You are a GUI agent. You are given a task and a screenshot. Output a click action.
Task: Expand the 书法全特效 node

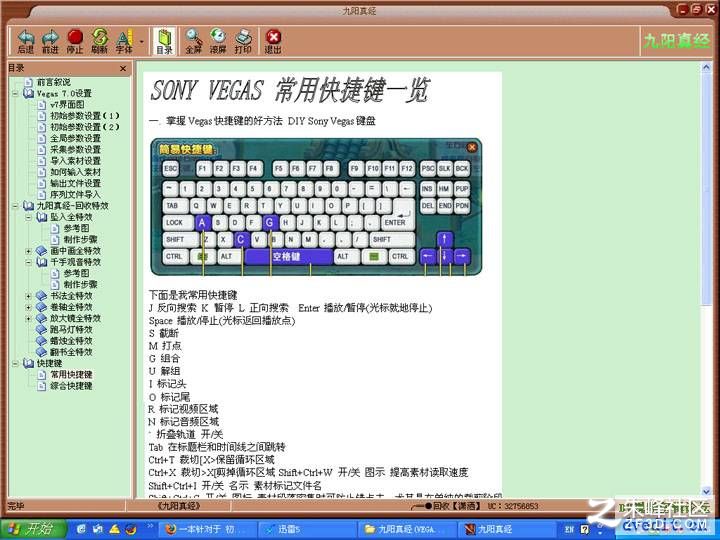pyautogui.click(x=28, y=296)
